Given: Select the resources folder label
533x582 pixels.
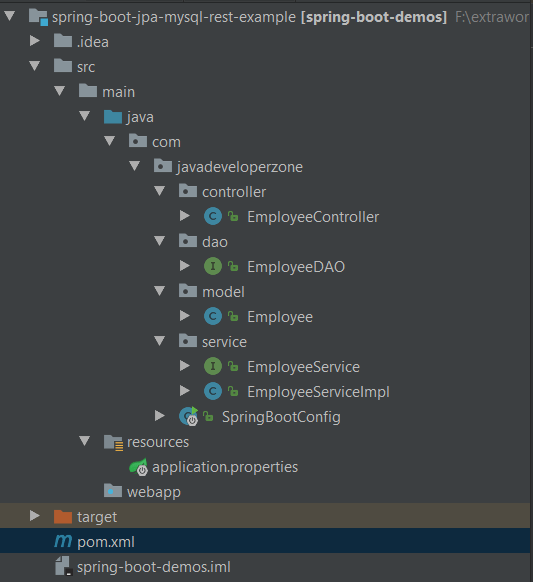Looking at the screenshot, I should click(158, 442).
